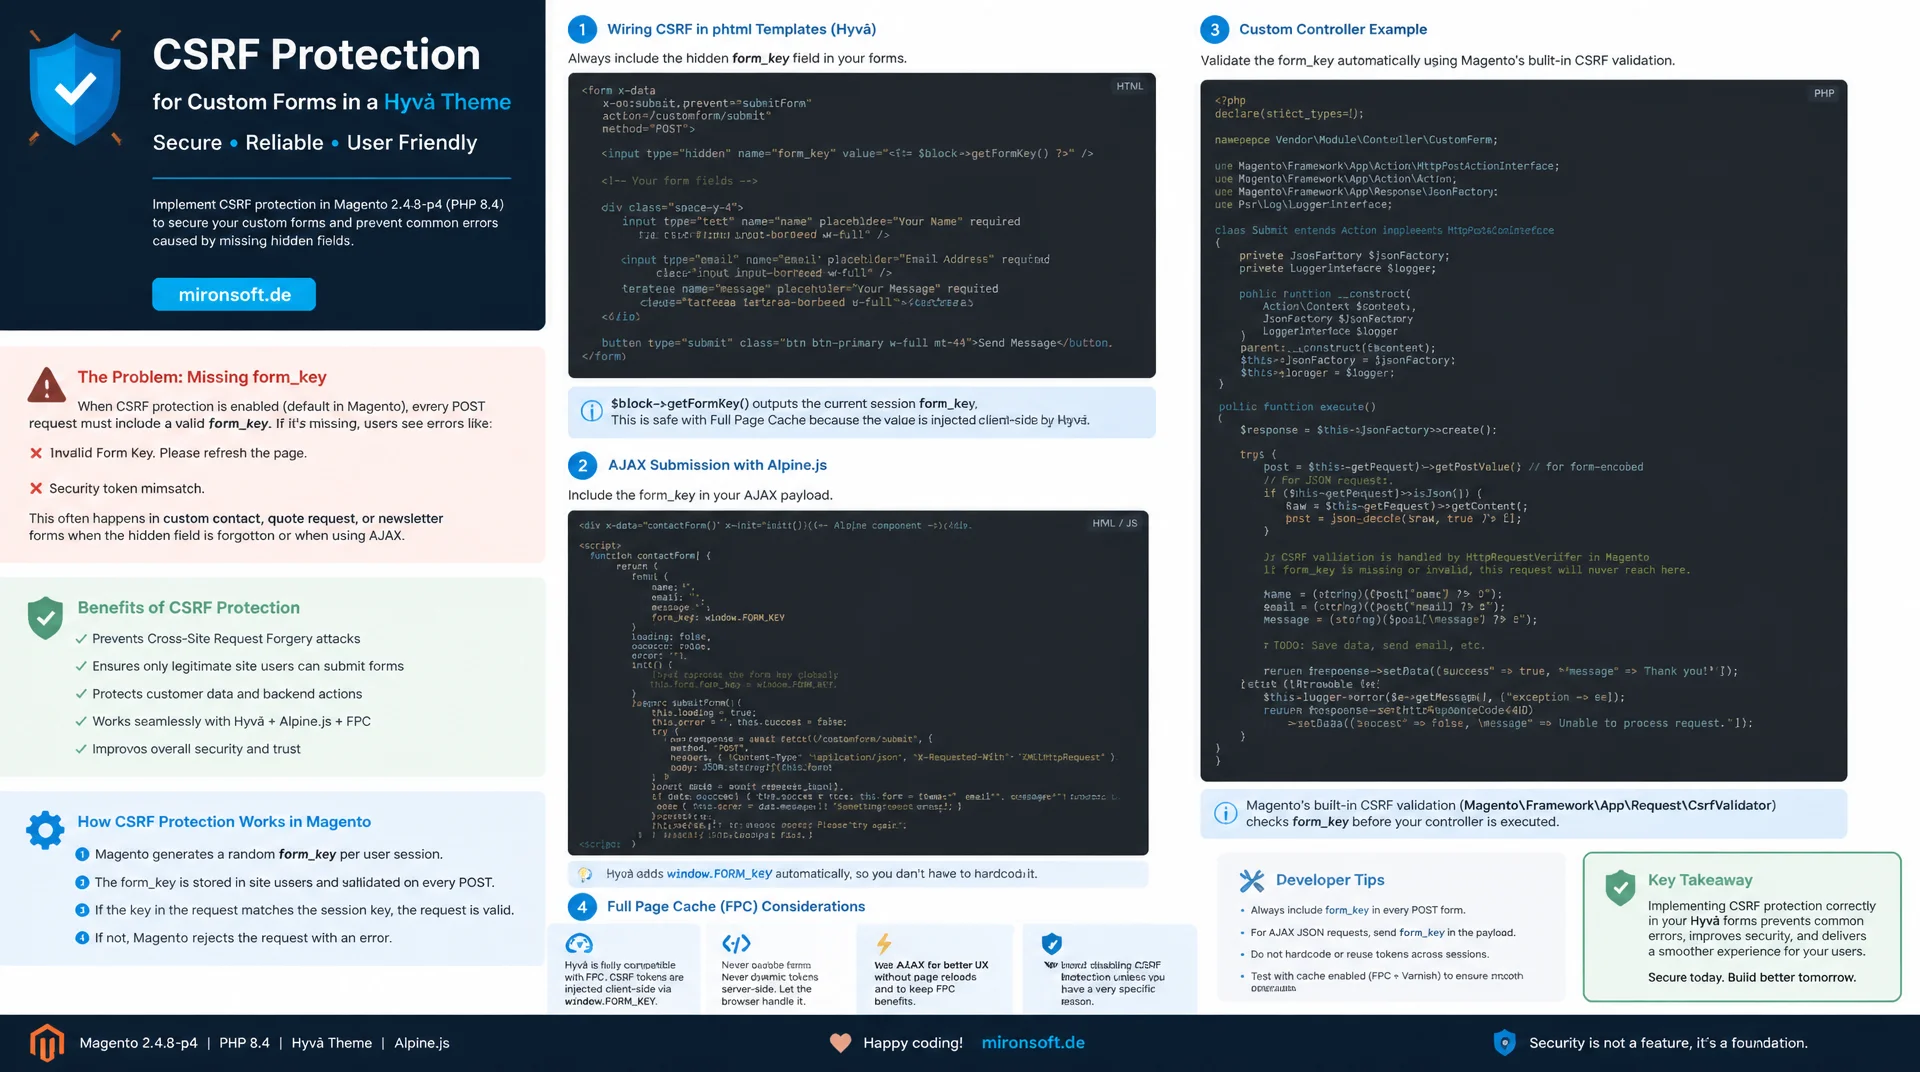Click 'Full Page Cache (FPC) Considerations' heading
Image resolution: width=1920 pixels, height=1072 pixels.
click(736, 907)
